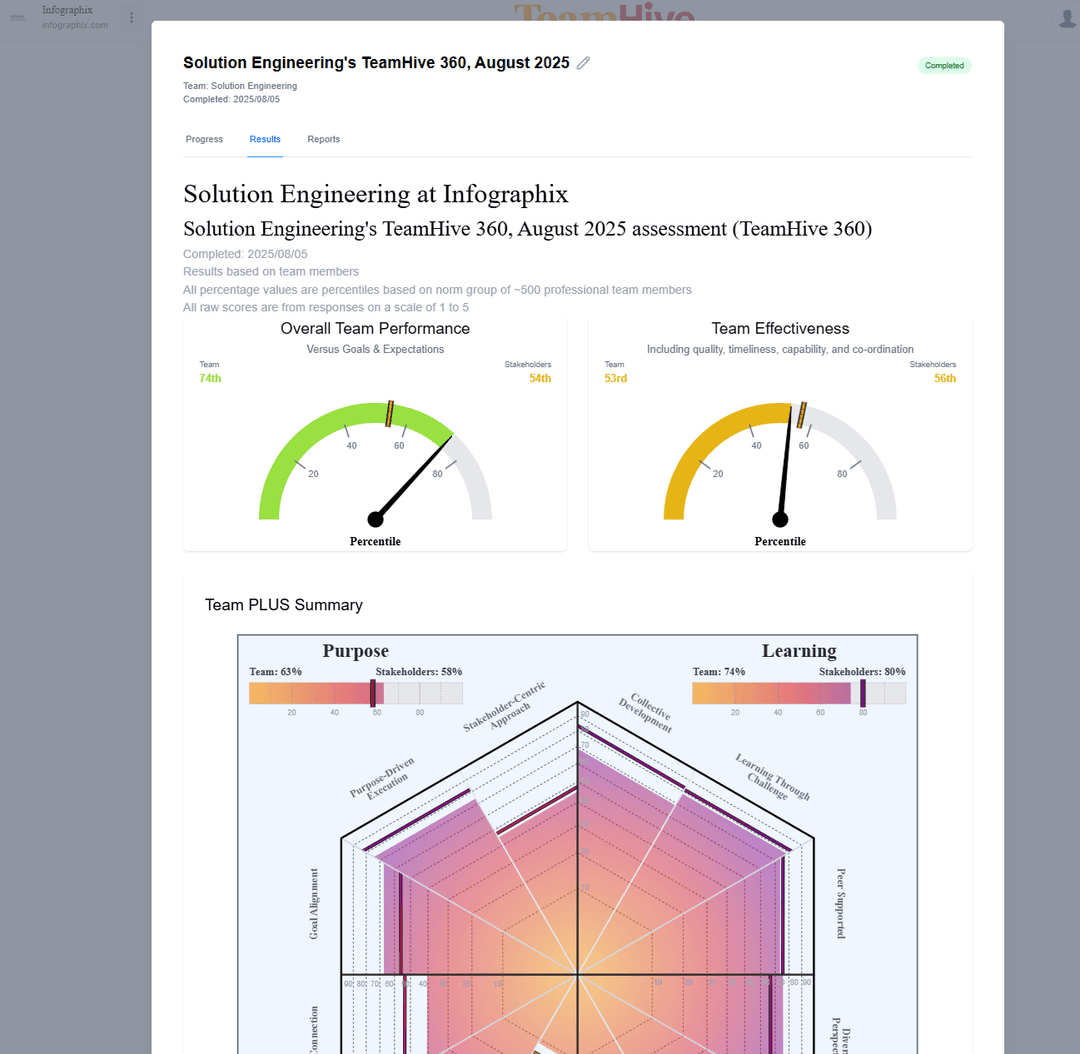Open the title edit pencil icon

coord(583,62)
